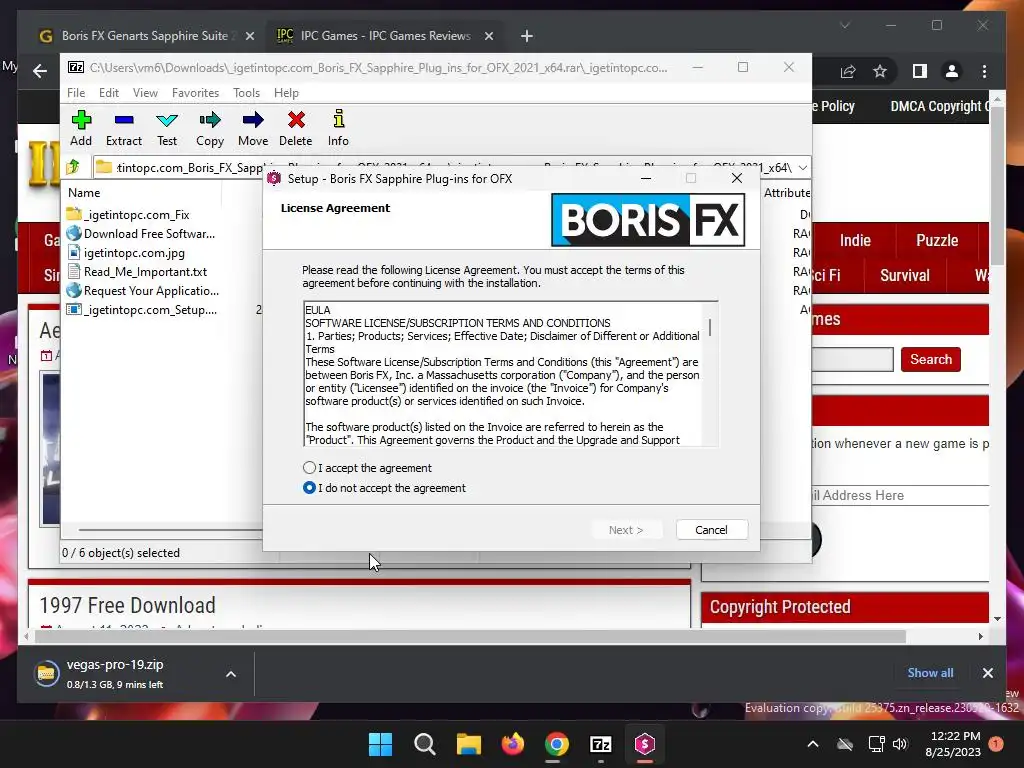1024x768 pixels.
Task: Click Next in the setup wizard
Action: [626, 530]
